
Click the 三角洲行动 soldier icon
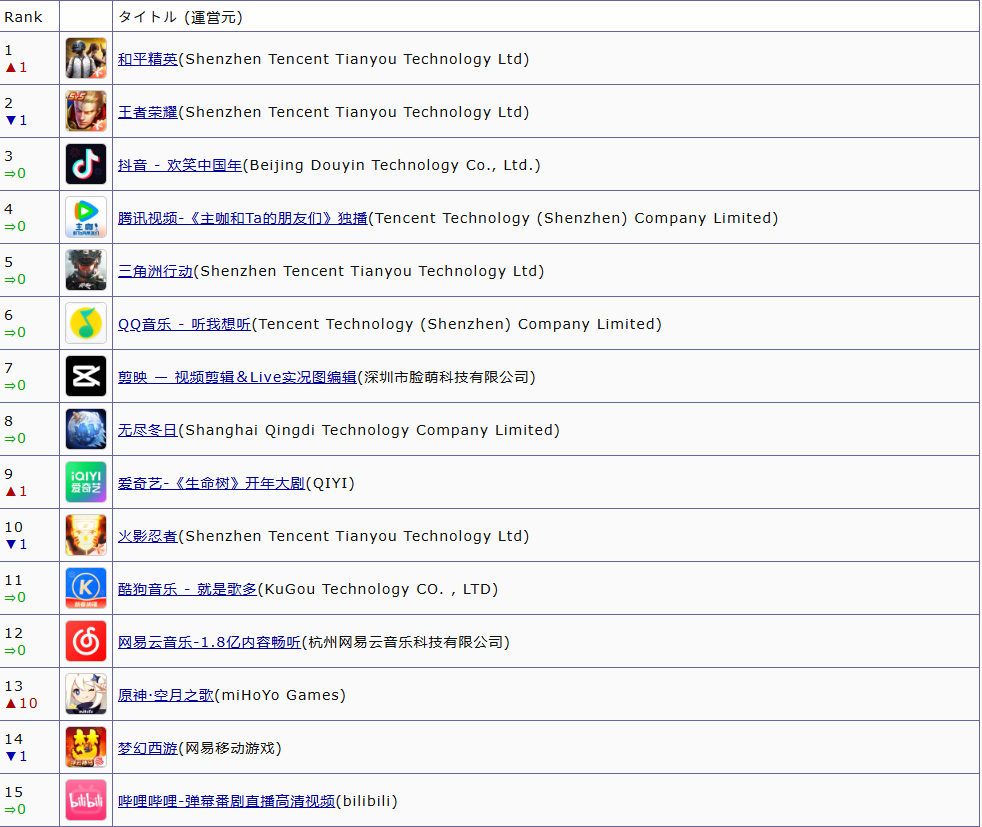pos(86,270)
